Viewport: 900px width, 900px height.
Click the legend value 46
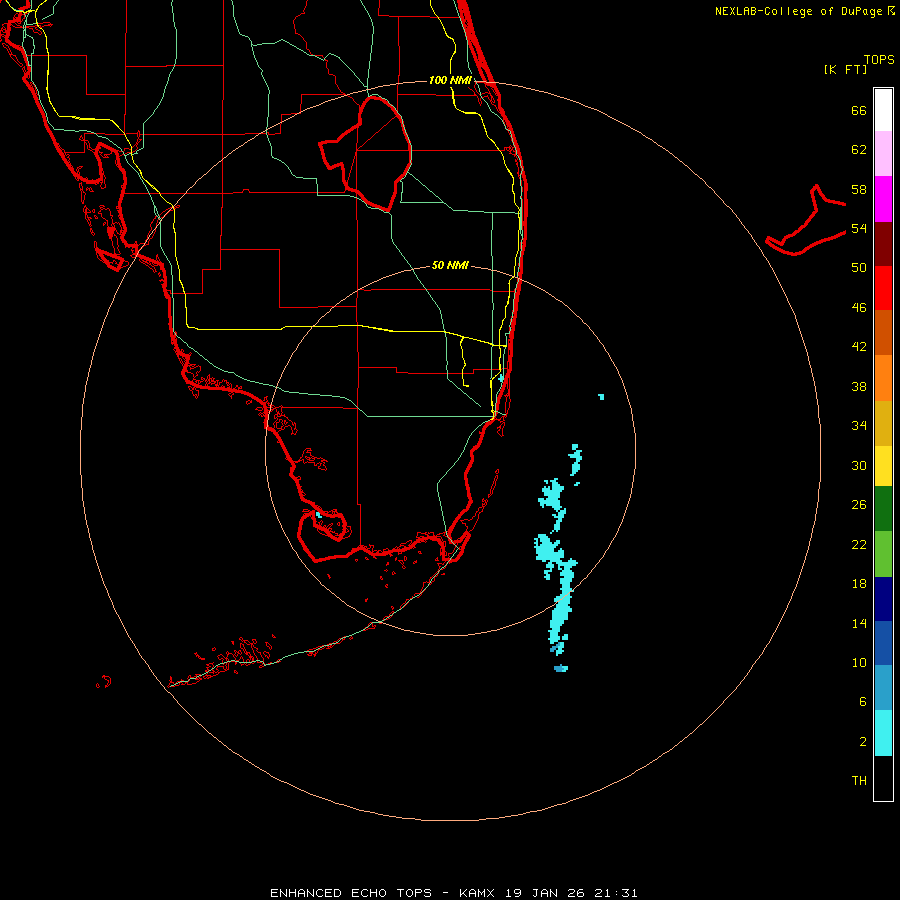tap(859, 308)
